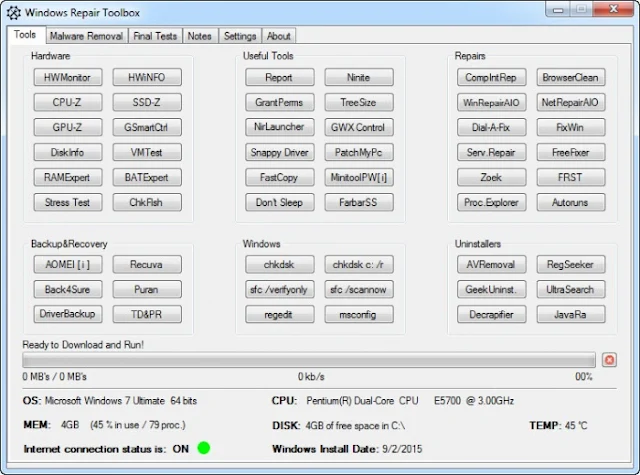Run CPU-Z
This screenshot has height=475, width=640.
tap(68, 102)
